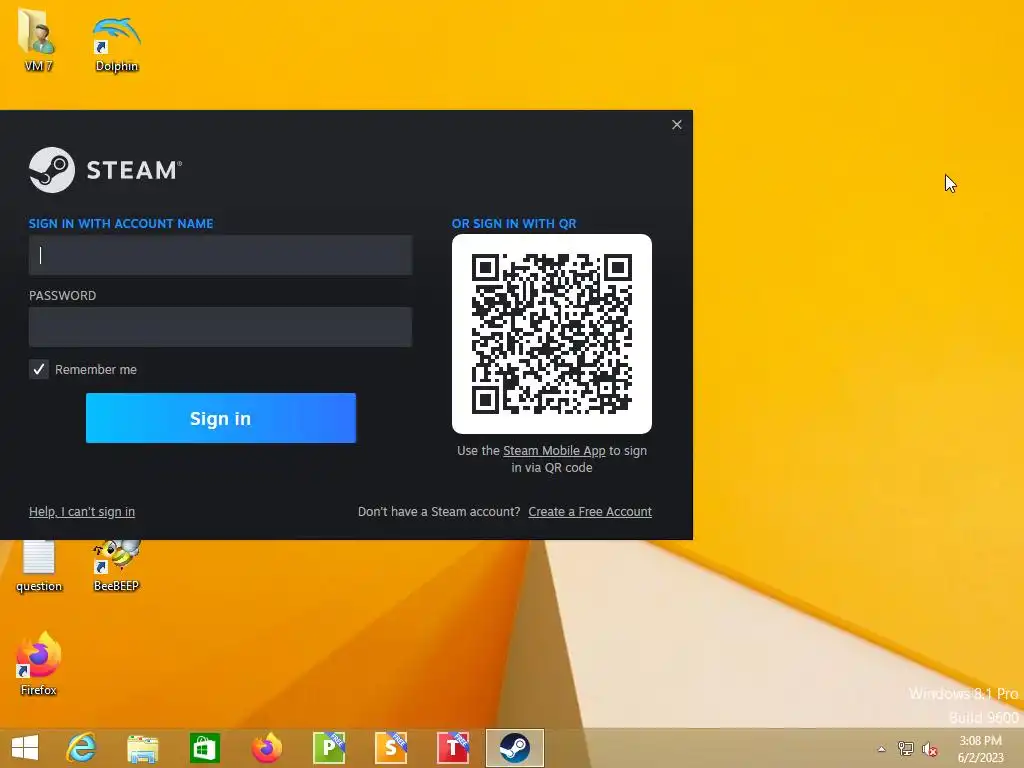This screenshot has height=768, width=1024.
Task: Click the QR code sign-in image
Action: coord(552,334)
